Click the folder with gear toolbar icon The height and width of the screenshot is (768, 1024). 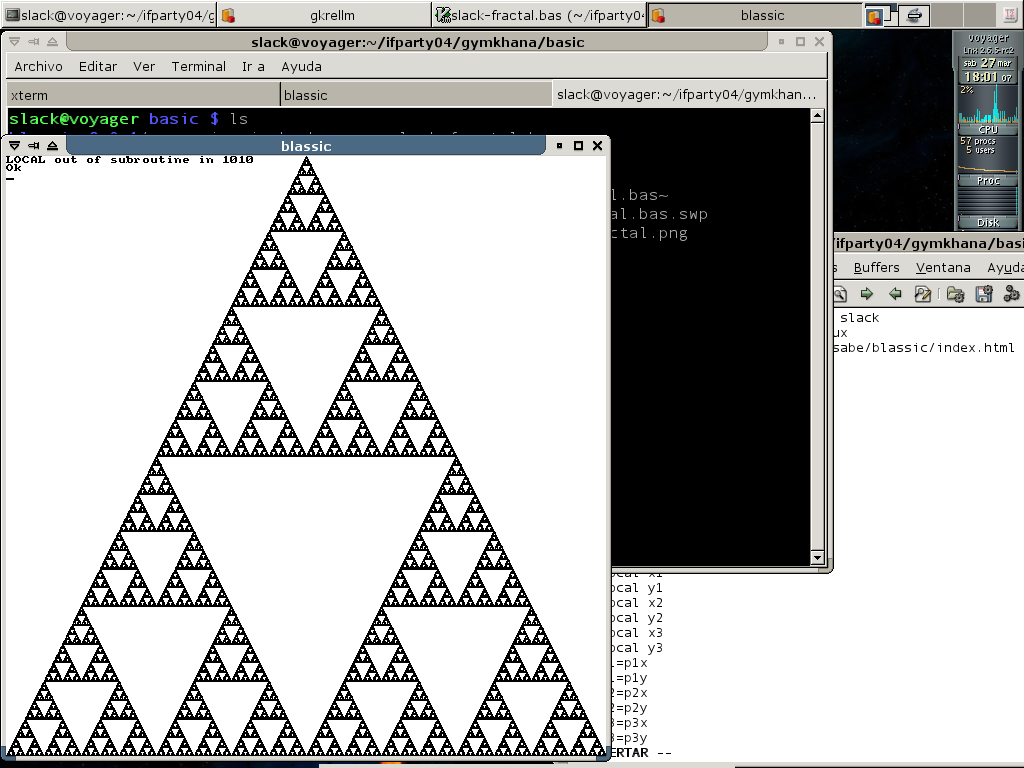[955, 293]
